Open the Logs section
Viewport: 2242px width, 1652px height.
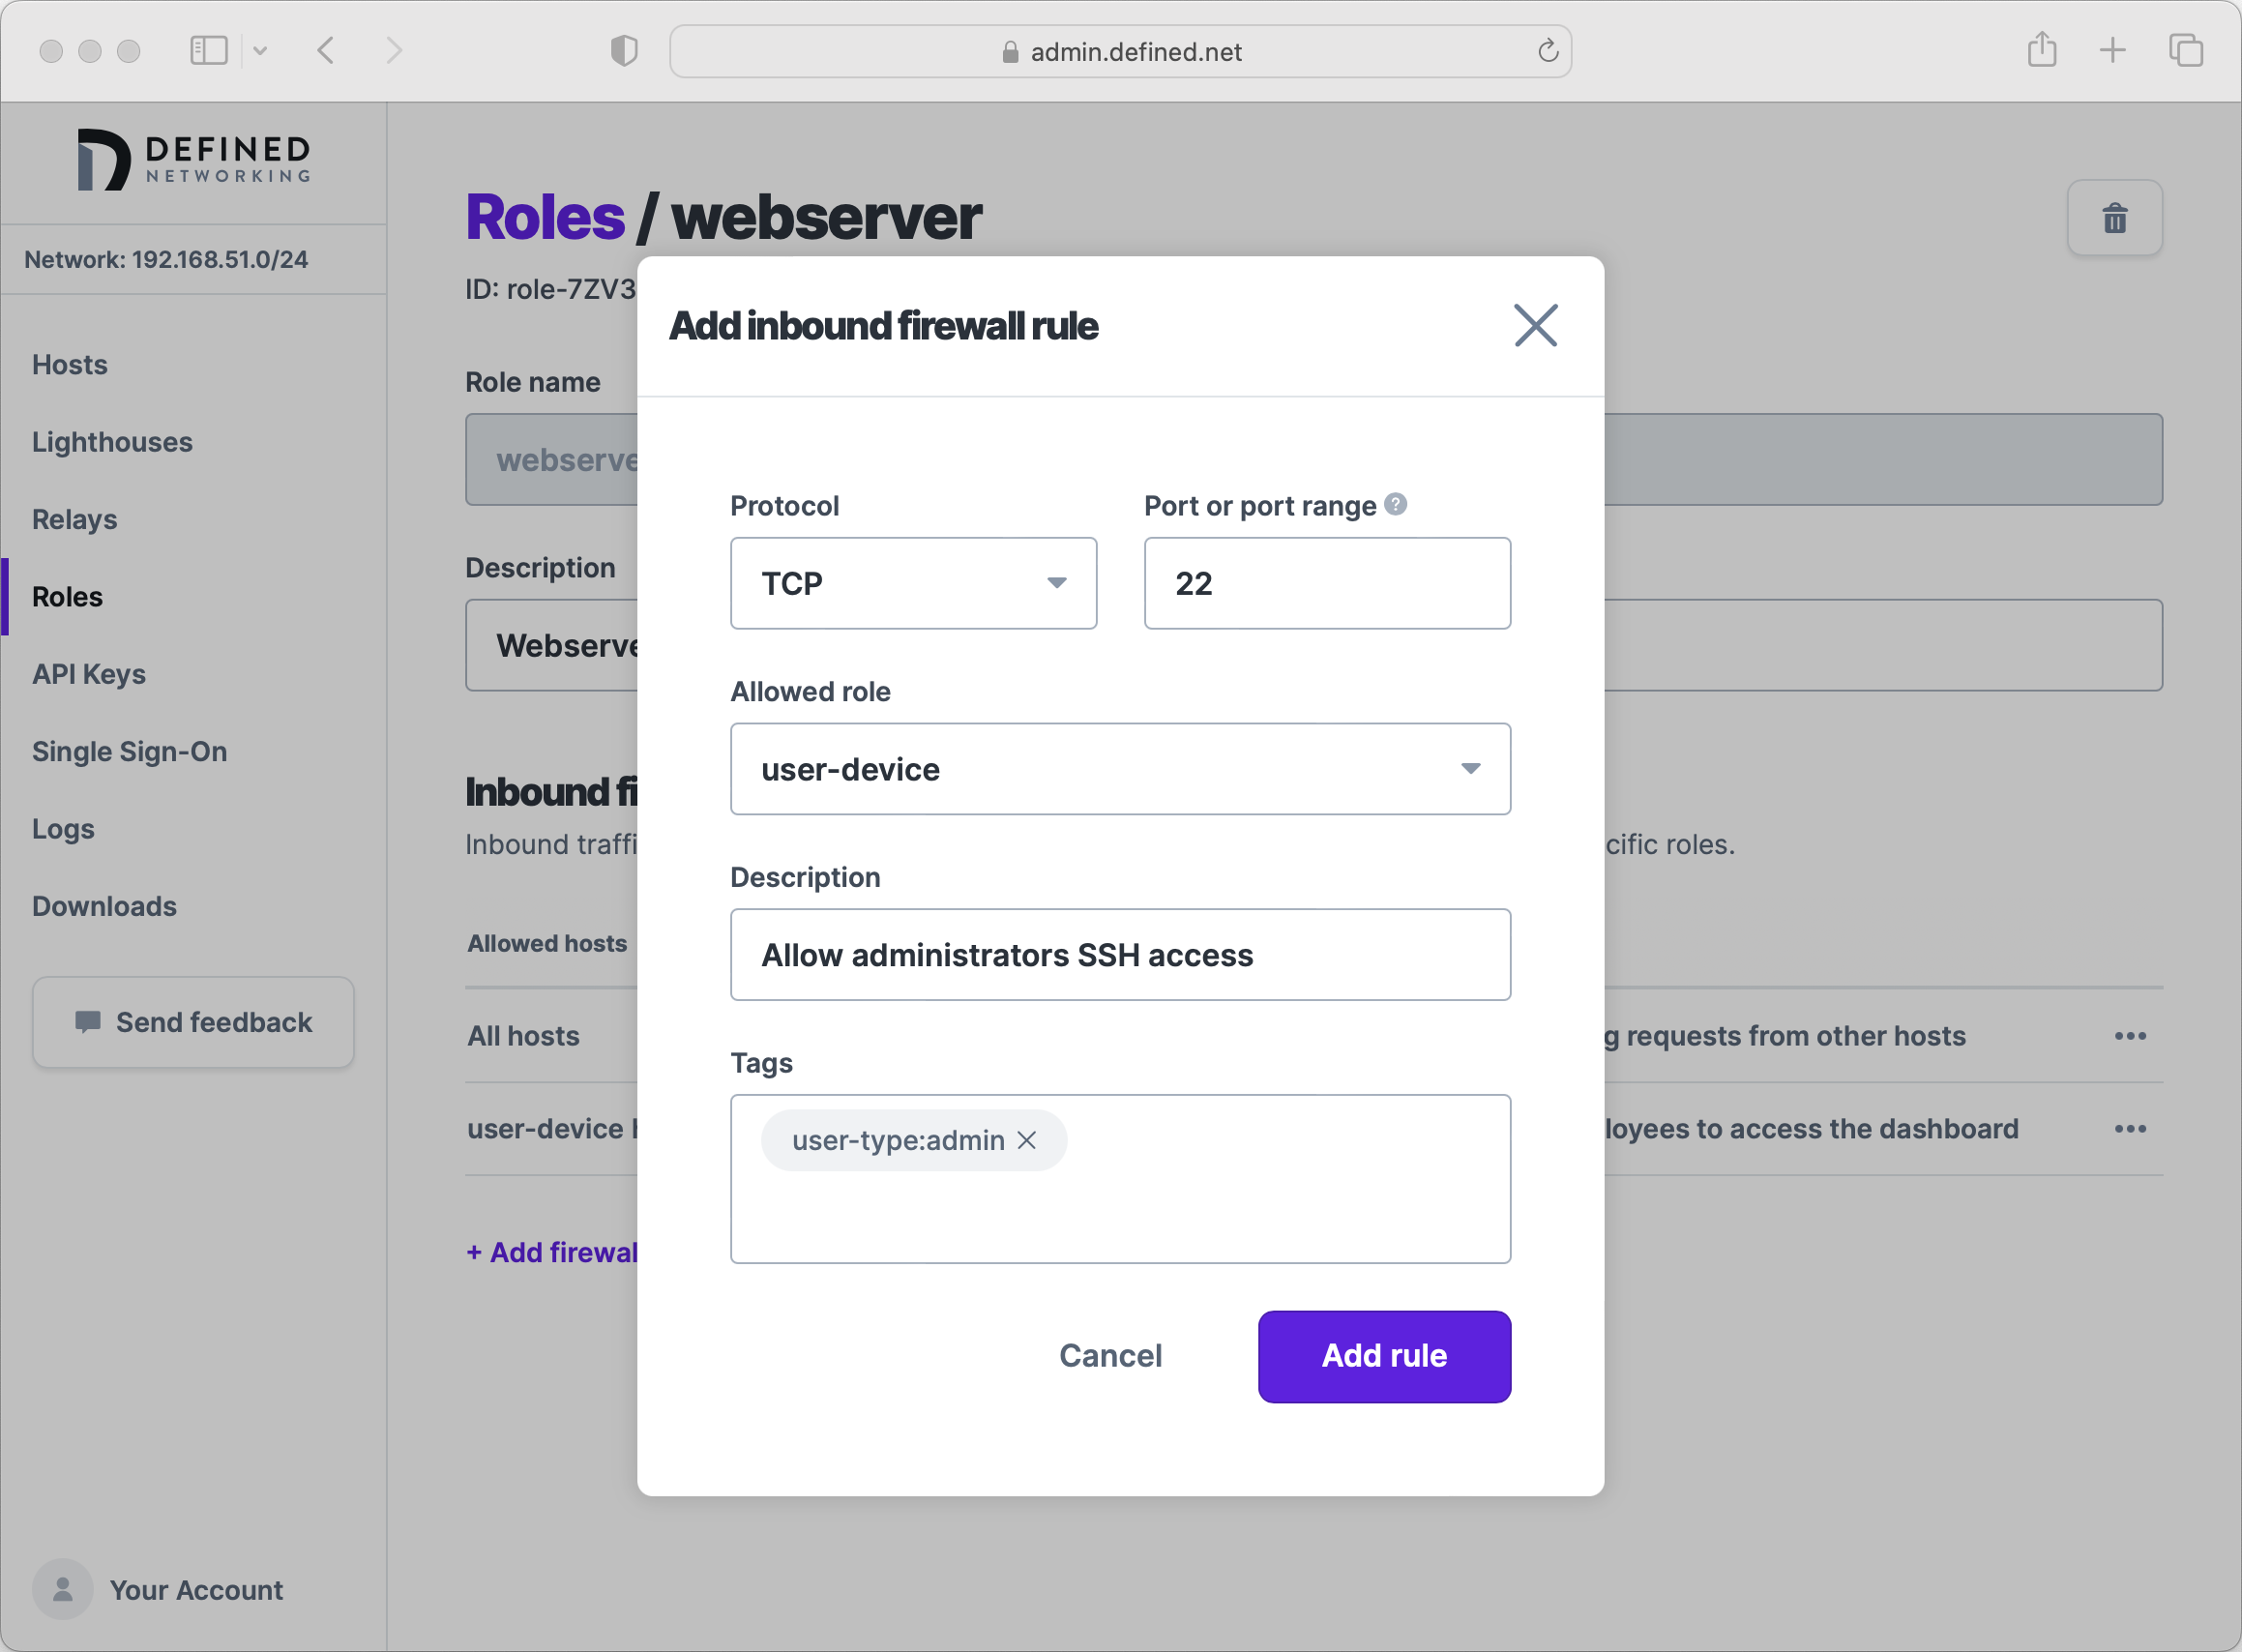62,828
